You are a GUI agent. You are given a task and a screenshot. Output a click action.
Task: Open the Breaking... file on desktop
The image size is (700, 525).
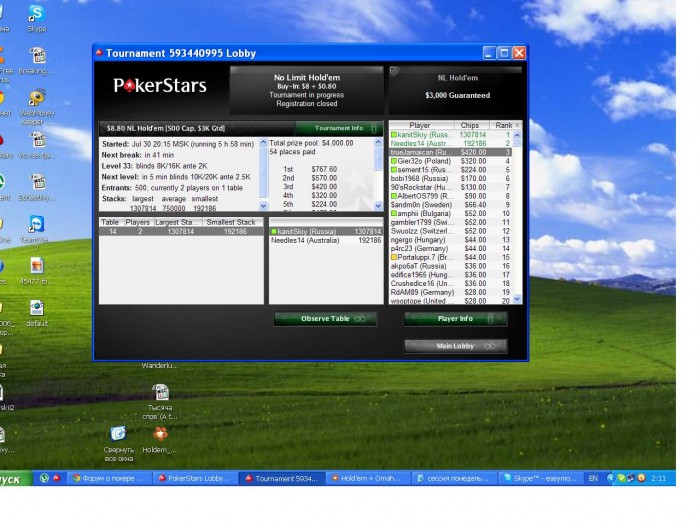point(38,61)
